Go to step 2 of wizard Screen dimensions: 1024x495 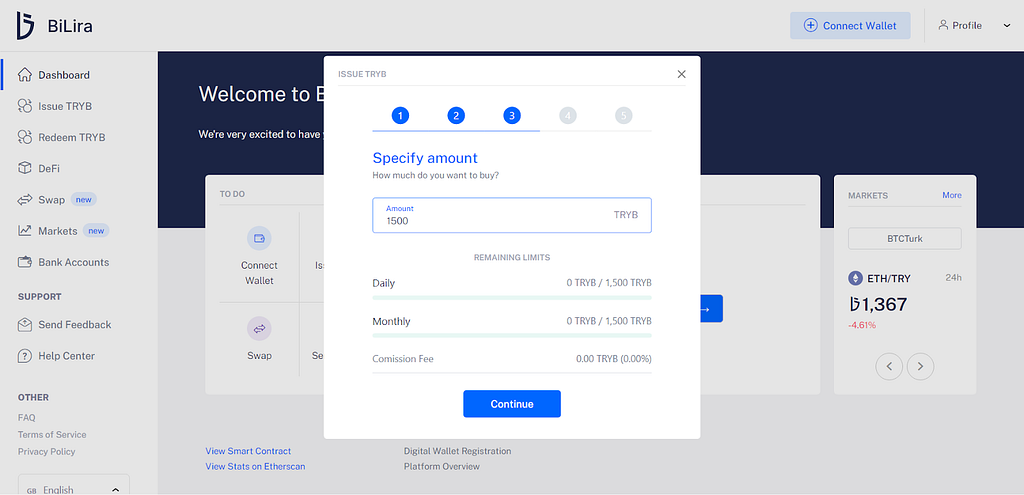pyautogui.click(x=456, y=116)
